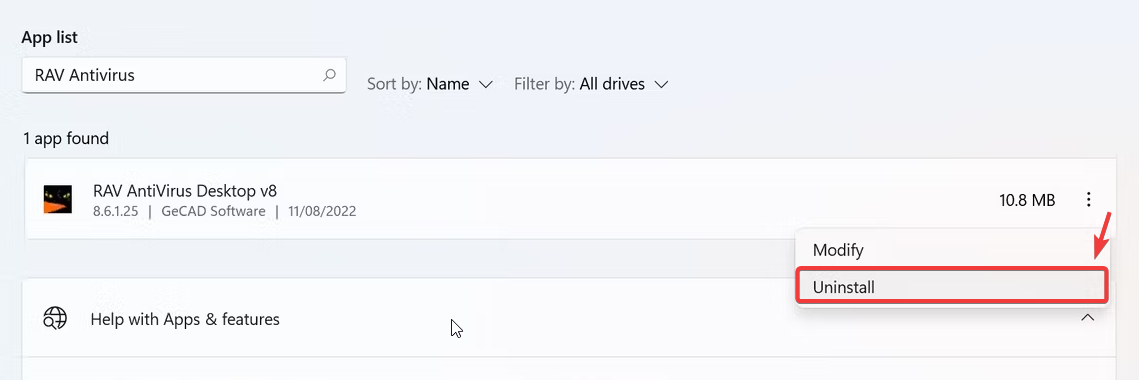
Task: Click the Sort by chevron arrow
Action: (x=487, y=84)
